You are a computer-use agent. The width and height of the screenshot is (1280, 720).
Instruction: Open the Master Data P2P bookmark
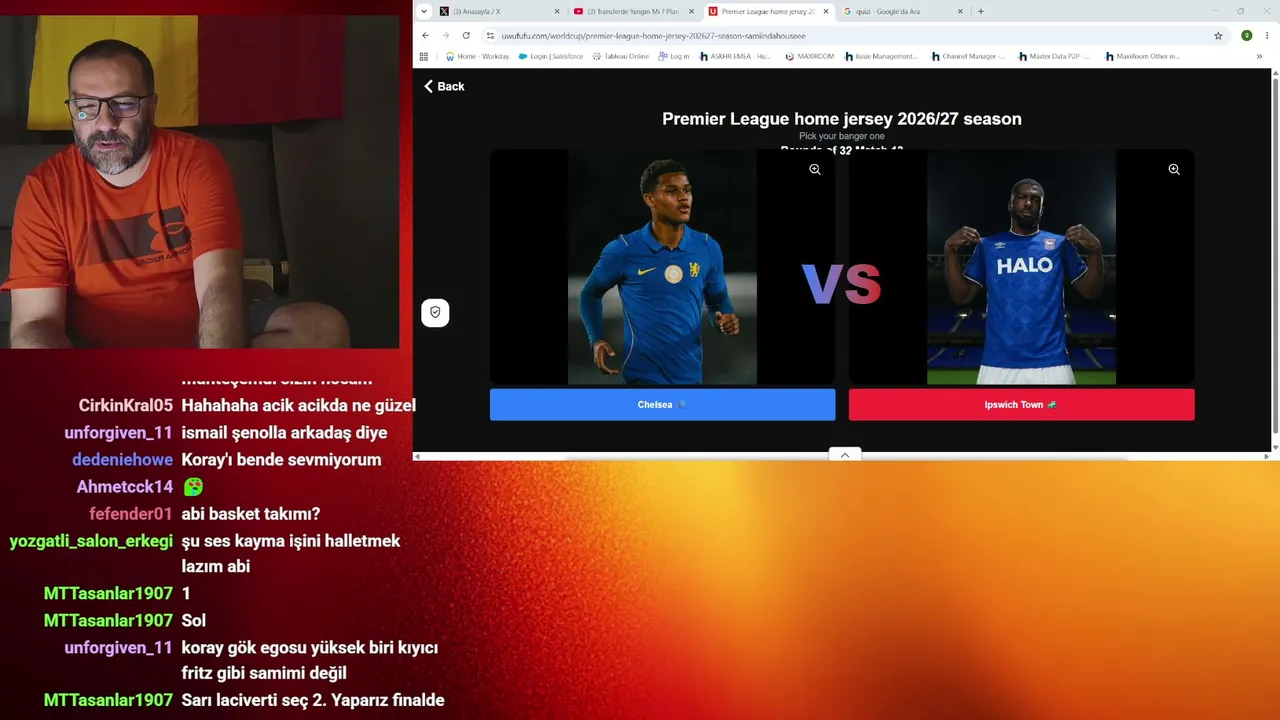pyautogui.click(x=1054, y=57)
